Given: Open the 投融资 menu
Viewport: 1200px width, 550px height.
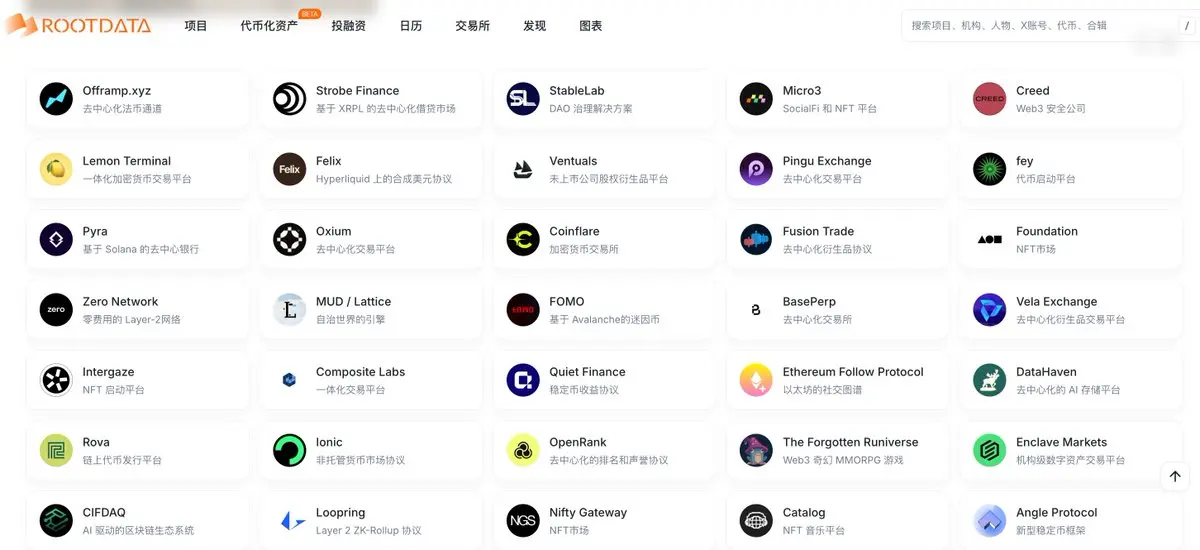Looking at the screenshot, I should pyautogui.click(x=348, y=26).
